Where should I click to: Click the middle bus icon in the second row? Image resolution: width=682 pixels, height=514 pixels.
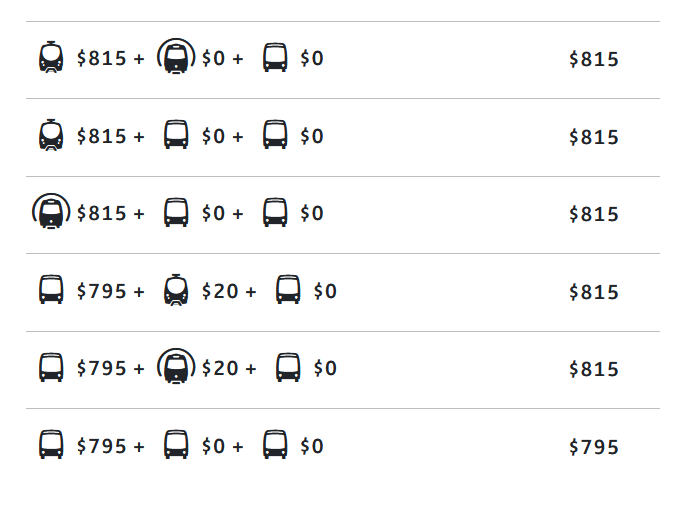click(x=176, y=135)
